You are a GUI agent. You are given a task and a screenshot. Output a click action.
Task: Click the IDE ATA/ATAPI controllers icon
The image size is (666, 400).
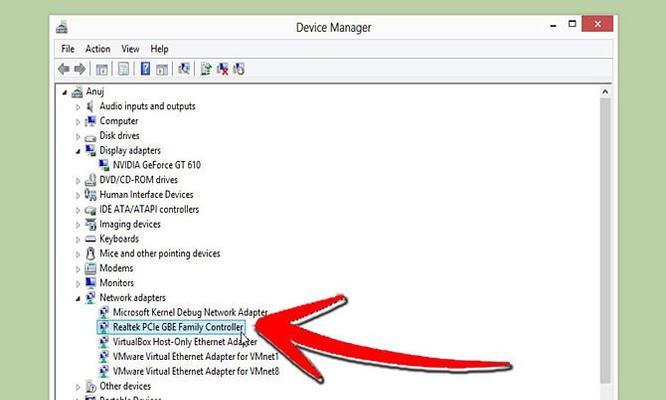[90, 210]
